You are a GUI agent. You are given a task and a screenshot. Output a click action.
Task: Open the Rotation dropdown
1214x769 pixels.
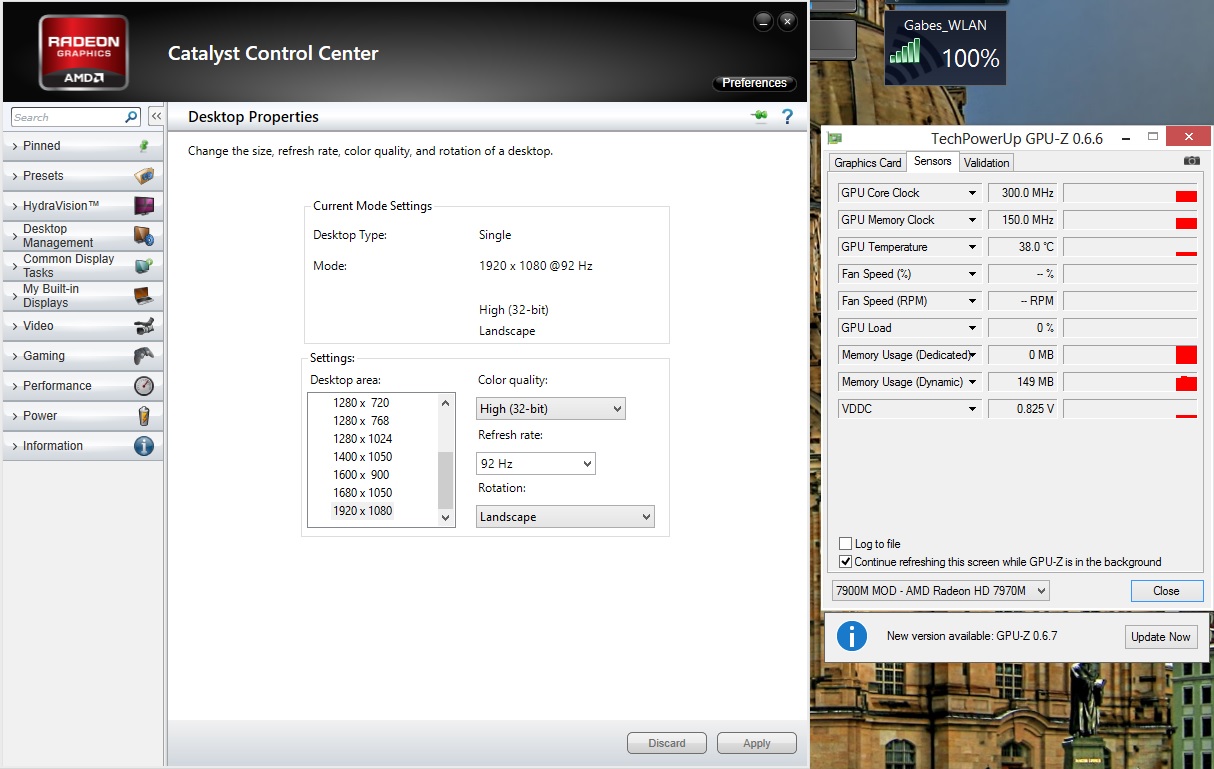565,516
